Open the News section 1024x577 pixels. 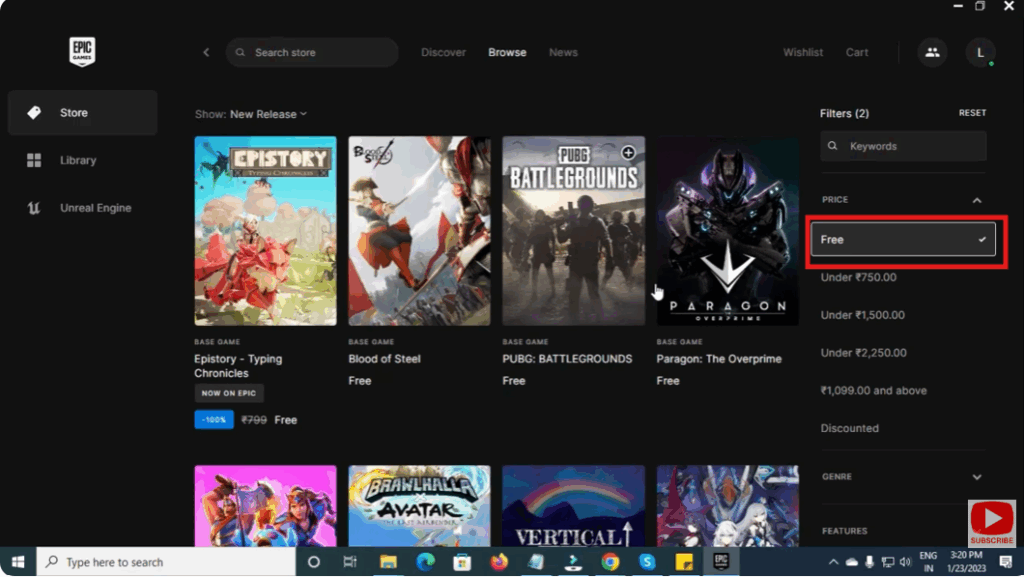pos(563,52)
